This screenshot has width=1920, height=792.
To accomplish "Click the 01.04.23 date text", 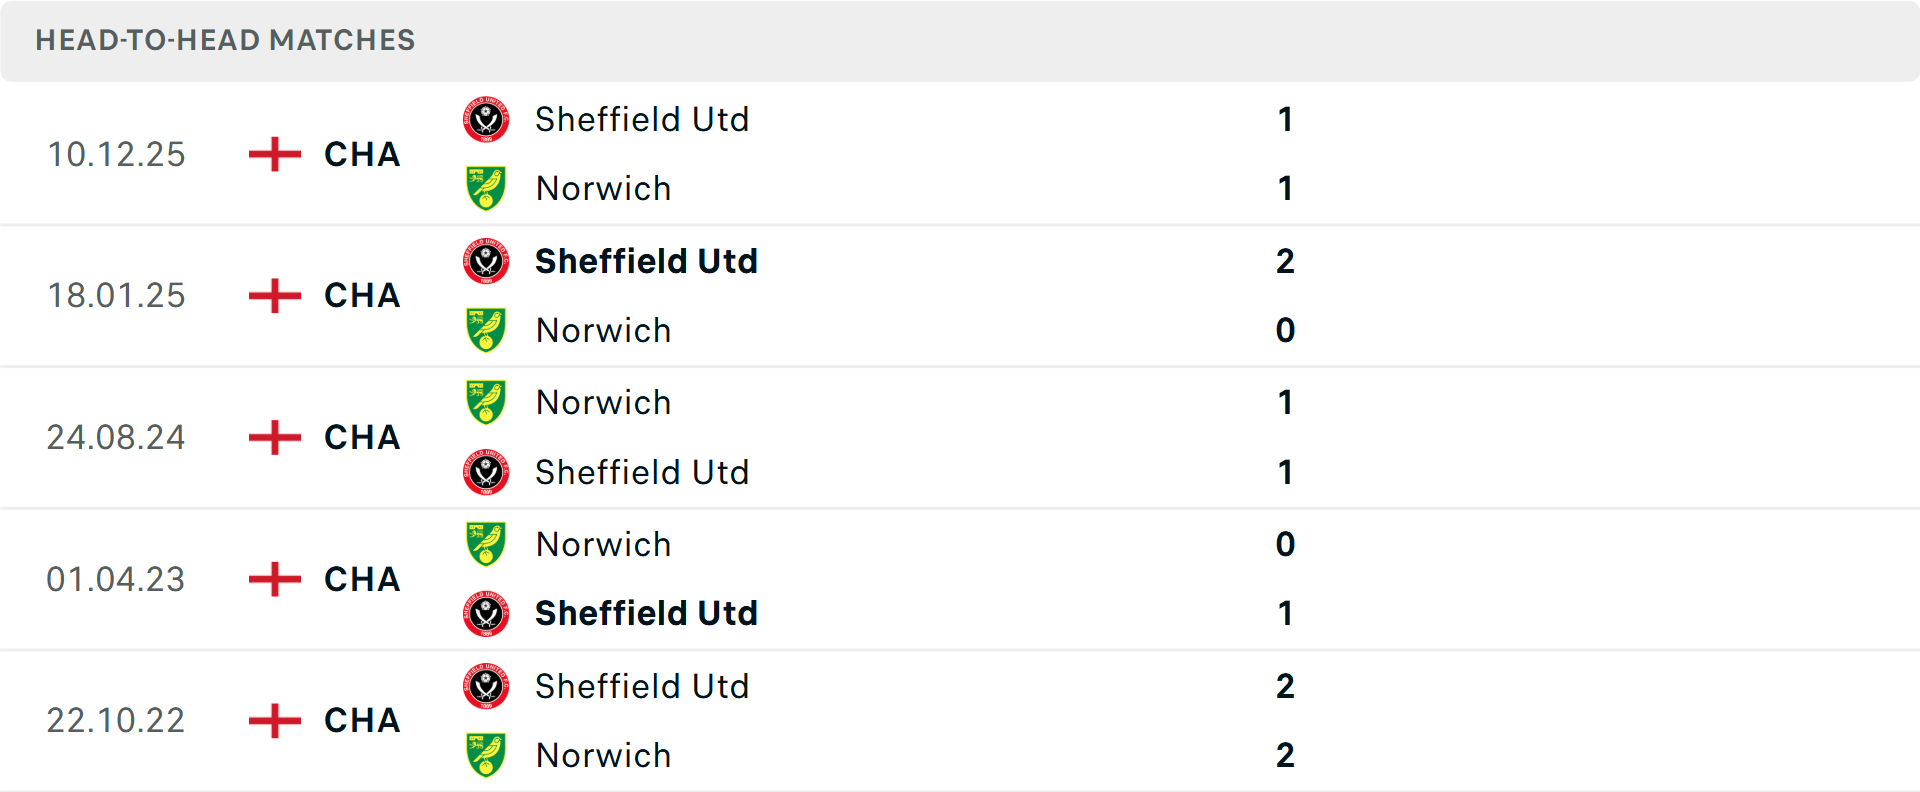I will [x=116, y=580].
